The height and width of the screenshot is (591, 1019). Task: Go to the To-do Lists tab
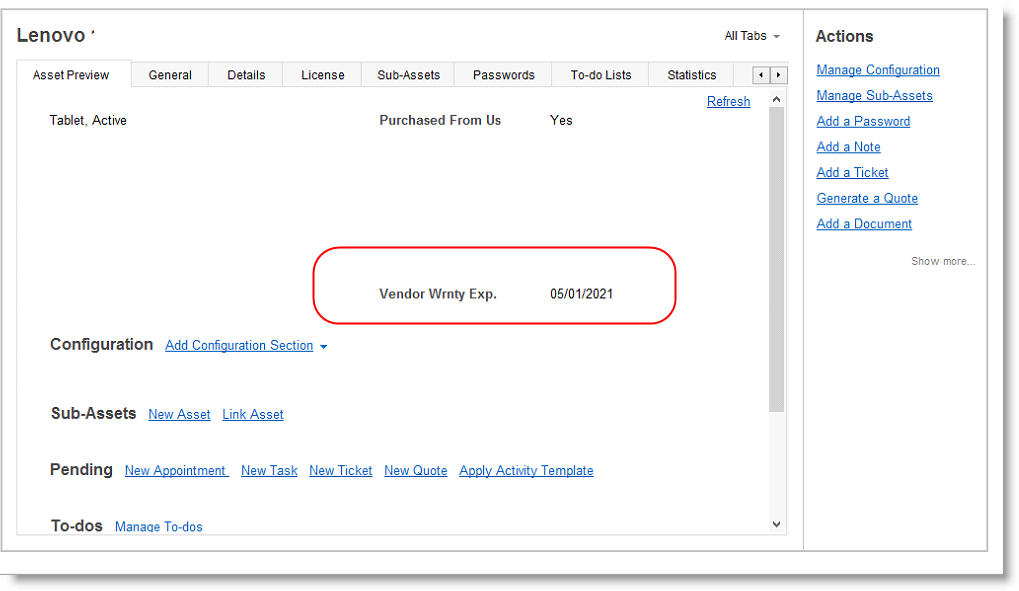click(600, 75)
